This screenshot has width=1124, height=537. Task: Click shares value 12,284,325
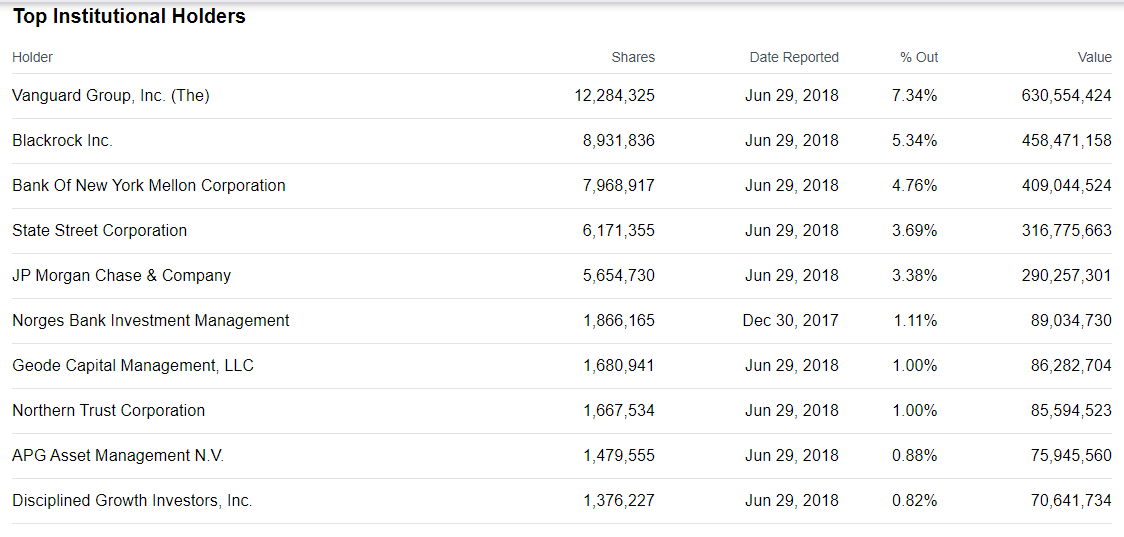[x=615, y=95]
